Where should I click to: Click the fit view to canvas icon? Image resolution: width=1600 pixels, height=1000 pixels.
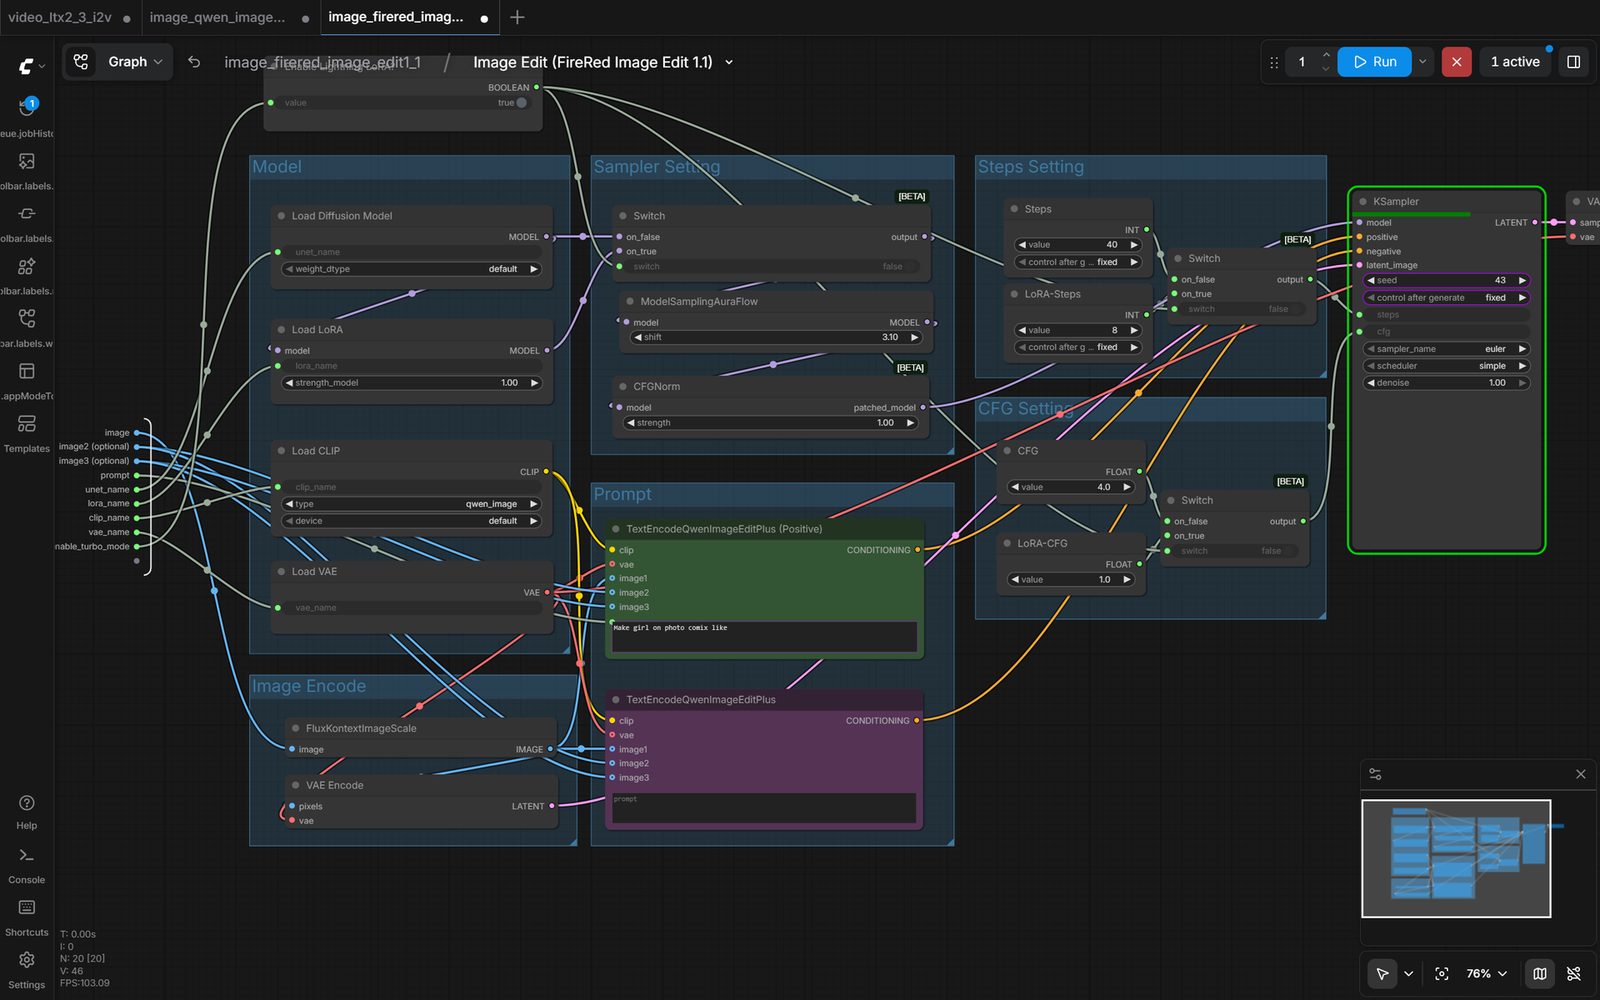point(1441,973)
